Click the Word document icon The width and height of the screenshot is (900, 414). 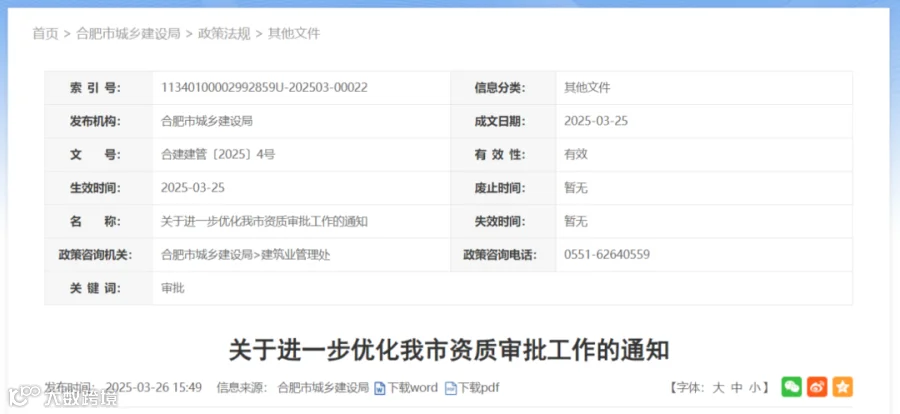380,388
